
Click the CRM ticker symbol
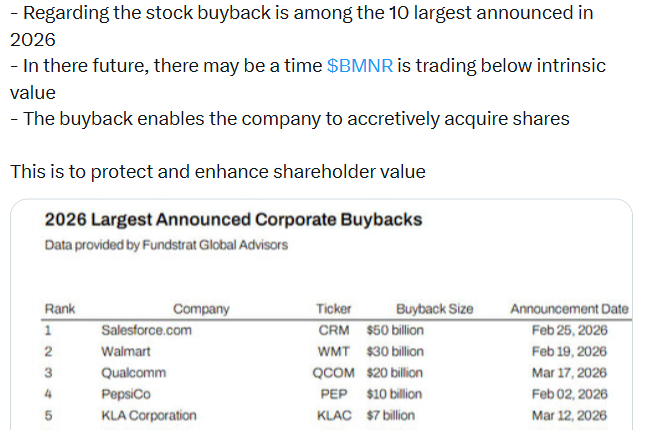(333, 330)
